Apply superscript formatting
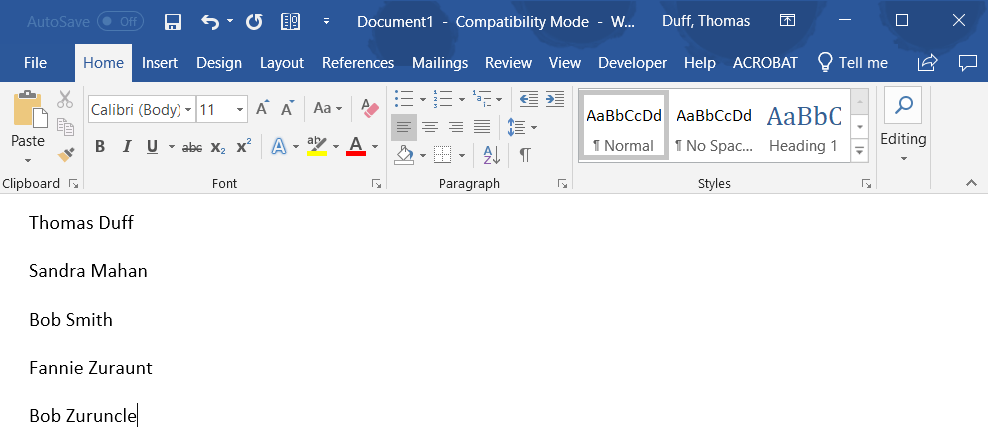 click(x=244, y=147)
